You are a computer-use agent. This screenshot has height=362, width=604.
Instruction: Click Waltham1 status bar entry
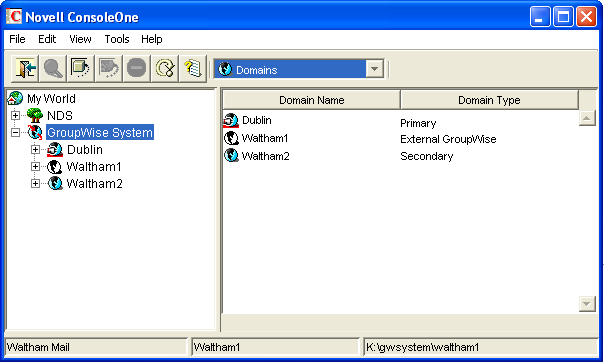[217, 347]
